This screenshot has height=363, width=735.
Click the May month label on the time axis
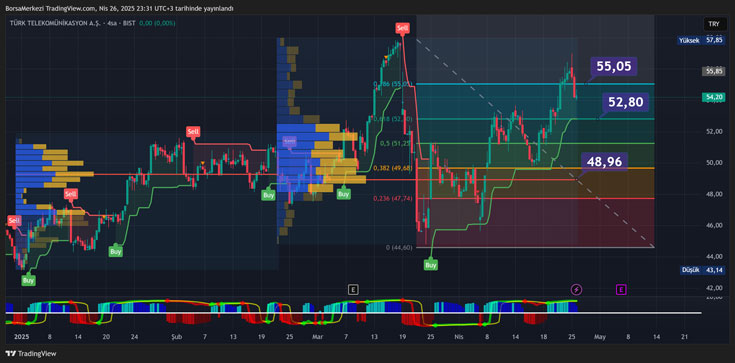pos(600,337)
